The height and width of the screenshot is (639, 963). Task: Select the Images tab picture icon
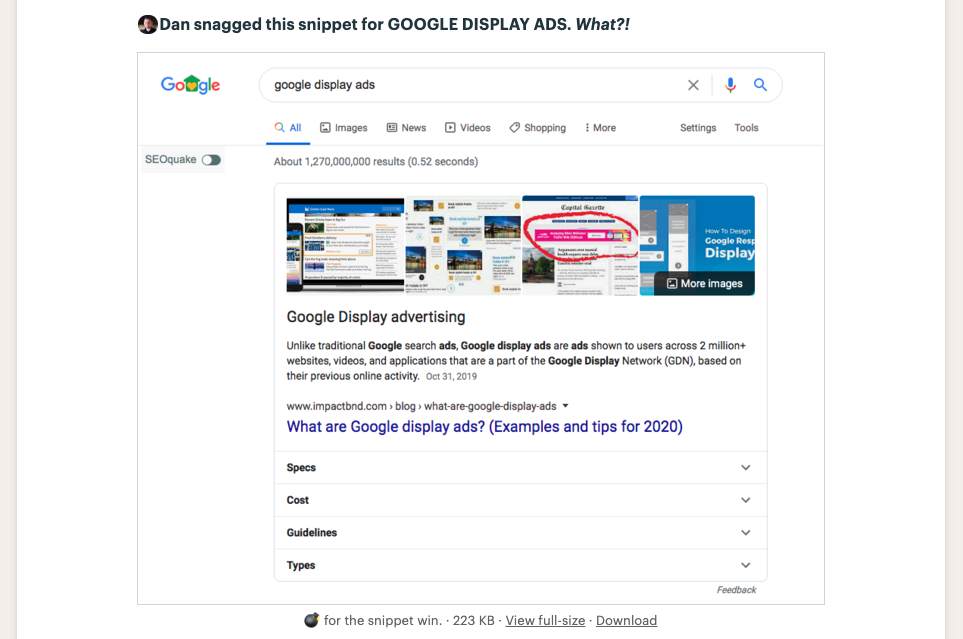[325, 127]
